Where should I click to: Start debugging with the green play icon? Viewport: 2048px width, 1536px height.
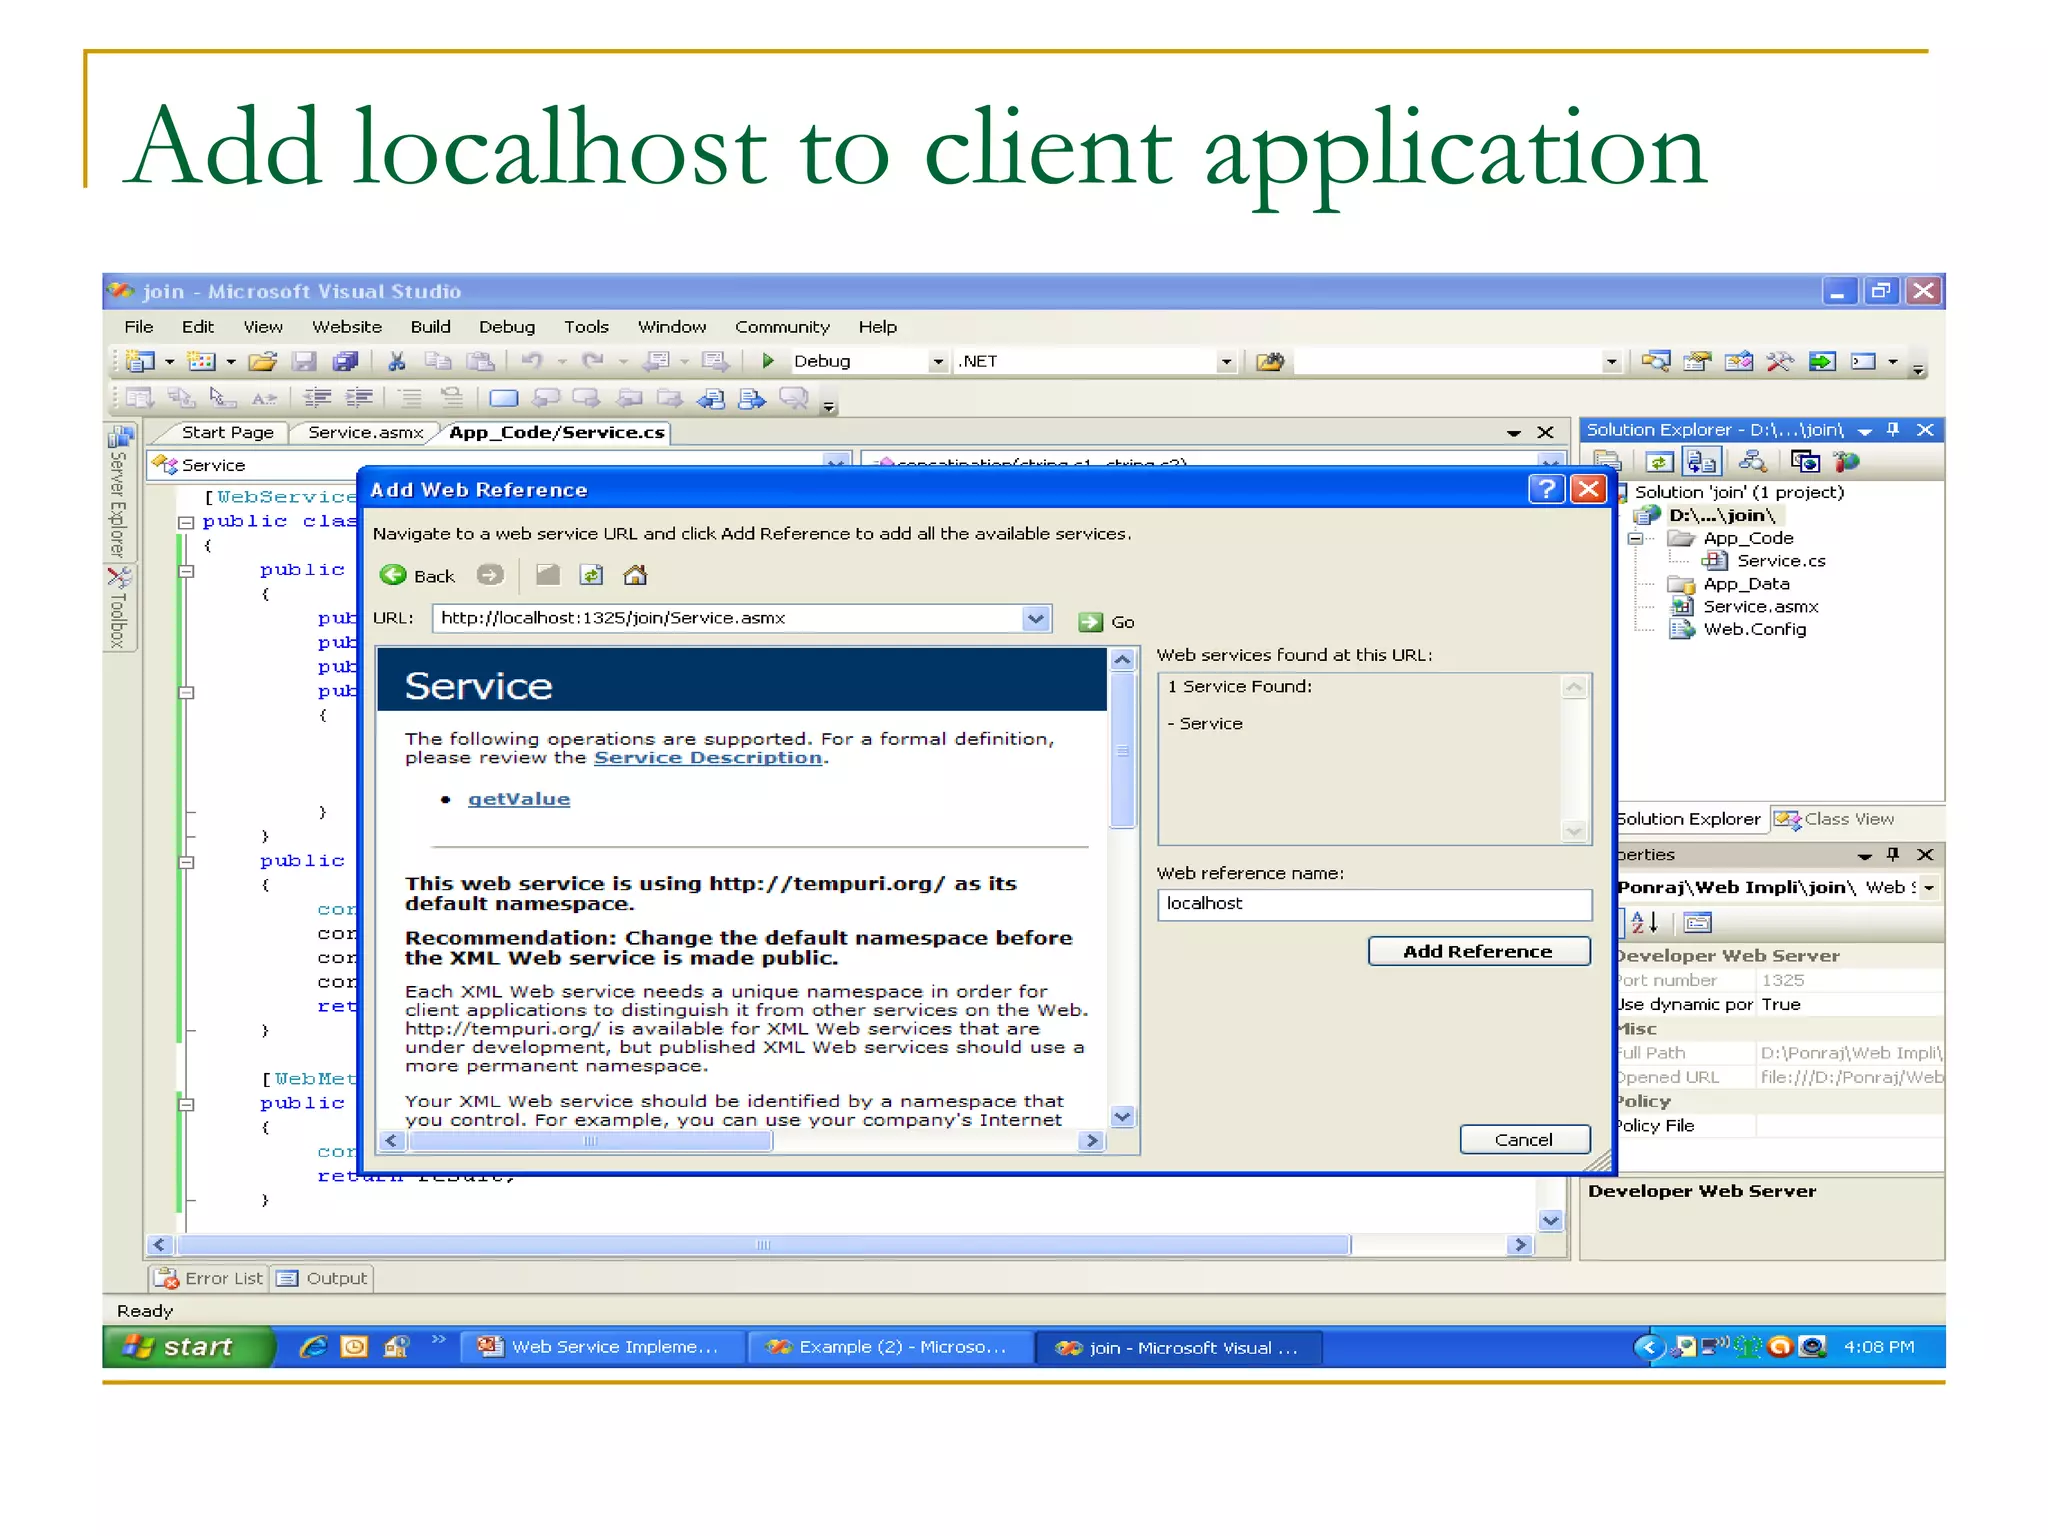[768, 361]
